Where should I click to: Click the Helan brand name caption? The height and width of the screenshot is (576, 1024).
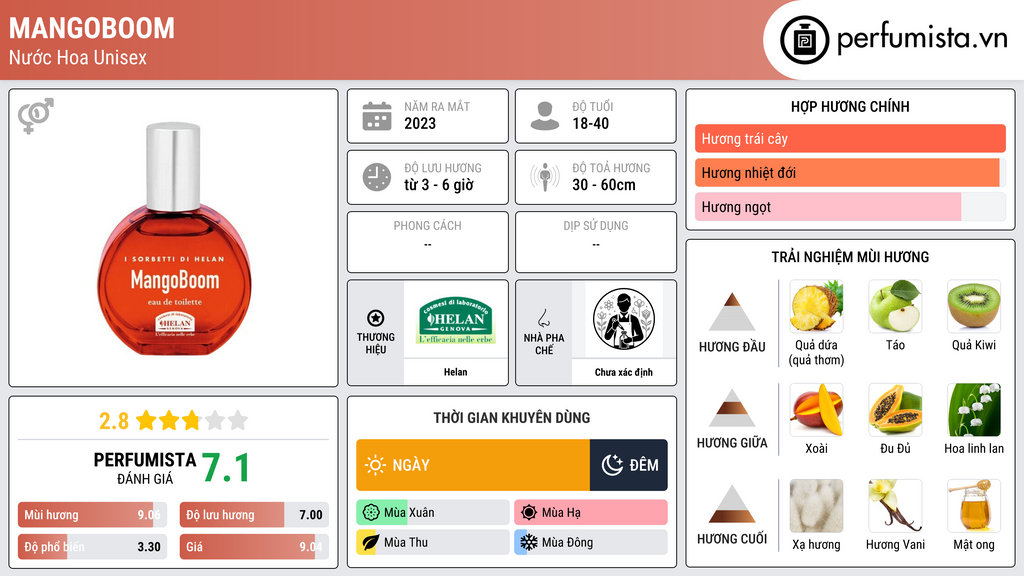pos(455,372)
